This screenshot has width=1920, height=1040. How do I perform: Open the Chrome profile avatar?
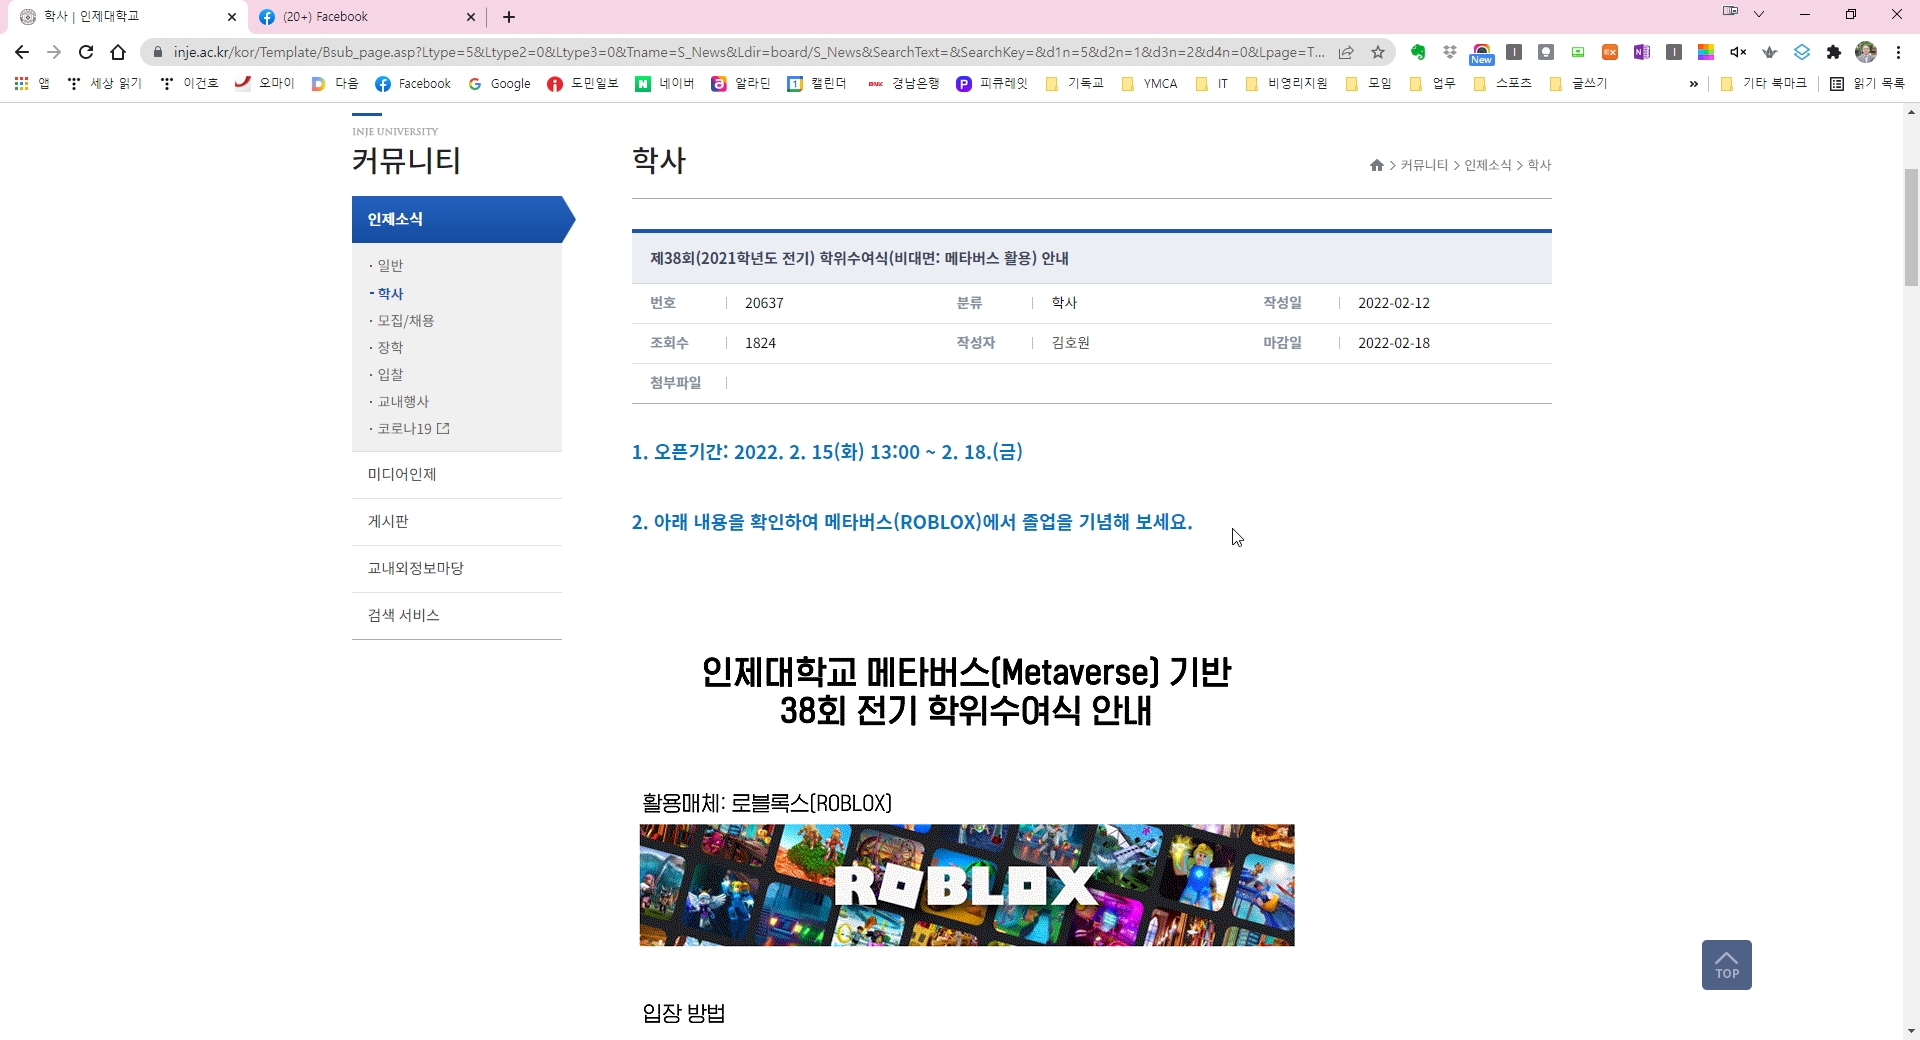[1865, 52]
